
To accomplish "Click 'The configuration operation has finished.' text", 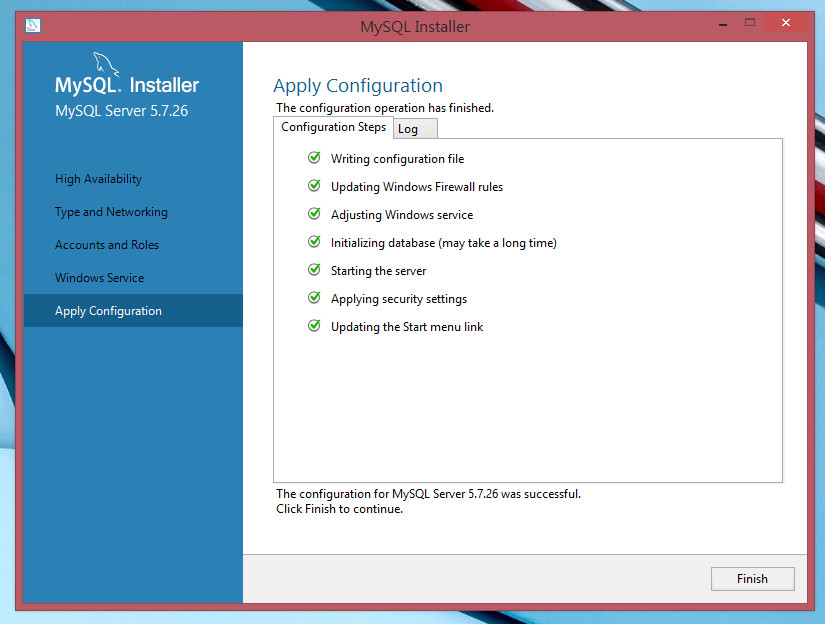I will [x=385, y=108].
